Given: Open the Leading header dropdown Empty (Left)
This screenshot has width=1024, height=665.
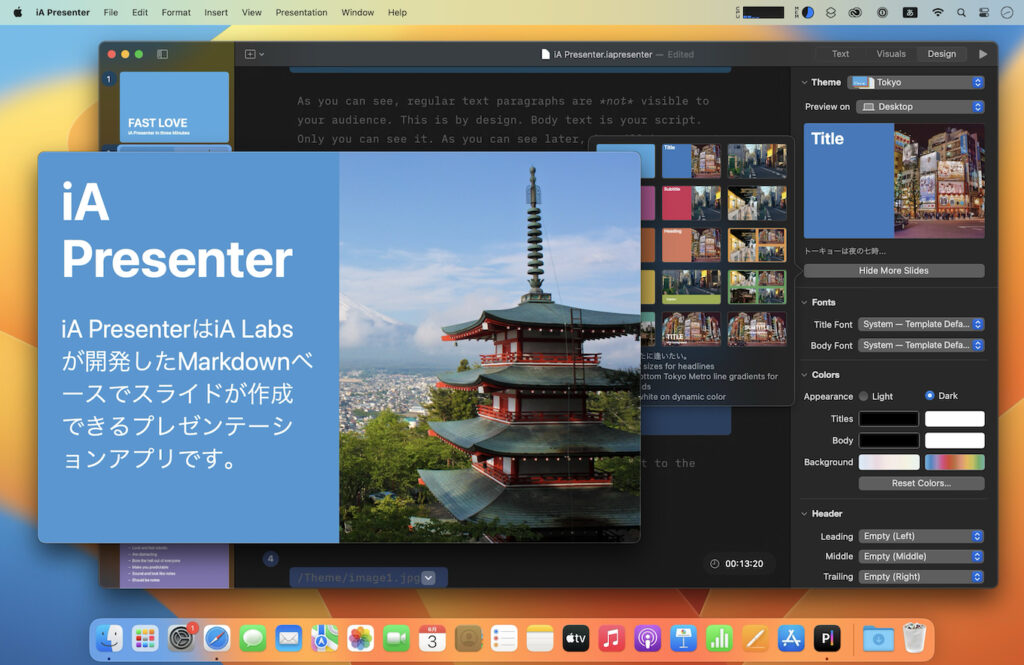Looking at the screenshot, I should pyautogui.click(x=921, y=535).
